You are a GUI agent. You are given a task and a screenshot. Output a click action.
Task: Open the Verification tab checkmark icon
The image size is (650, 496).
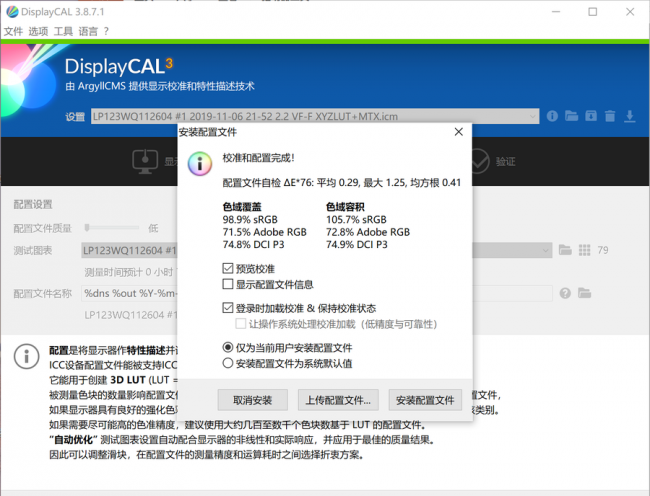tap(480, 161)
